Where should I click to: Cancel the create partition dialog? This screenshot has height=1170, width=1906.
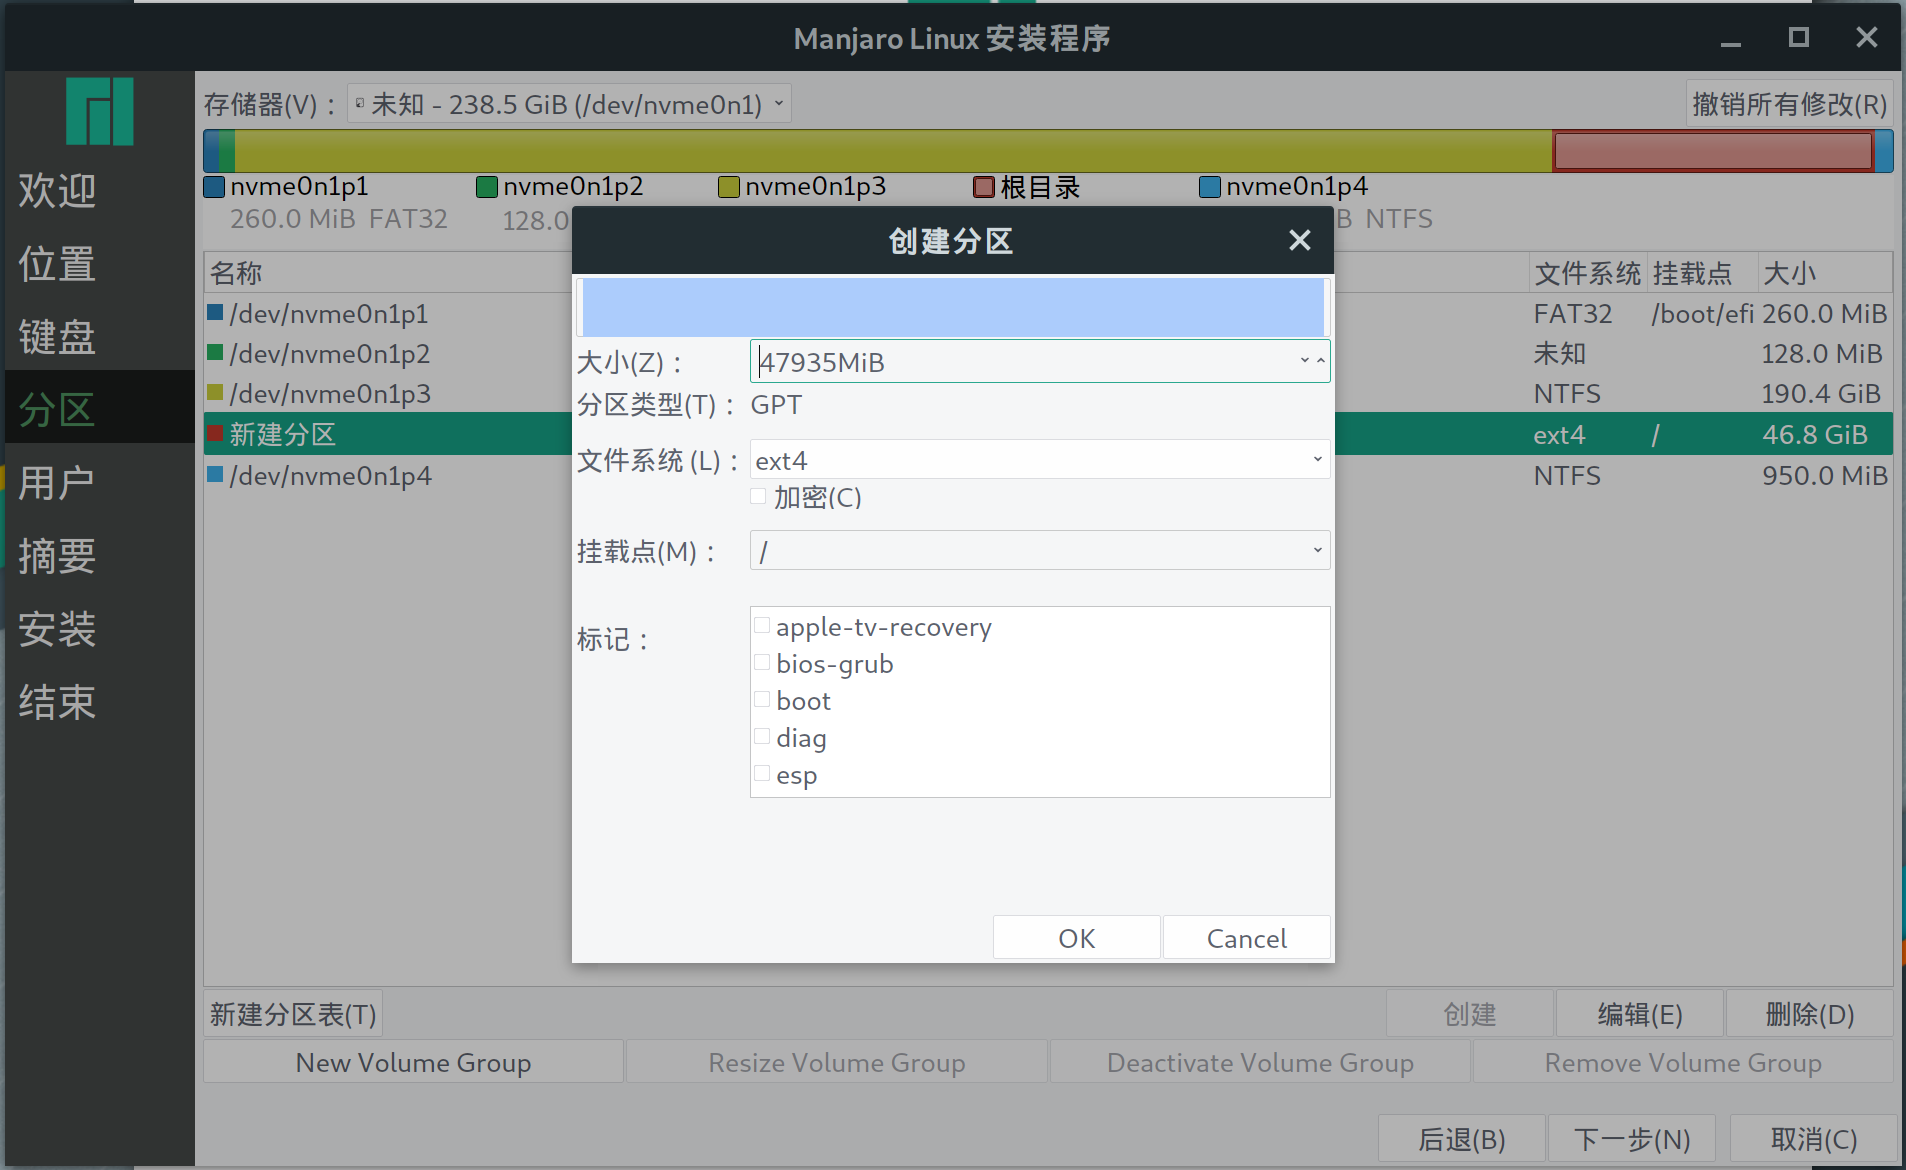tap(1246, 938)
